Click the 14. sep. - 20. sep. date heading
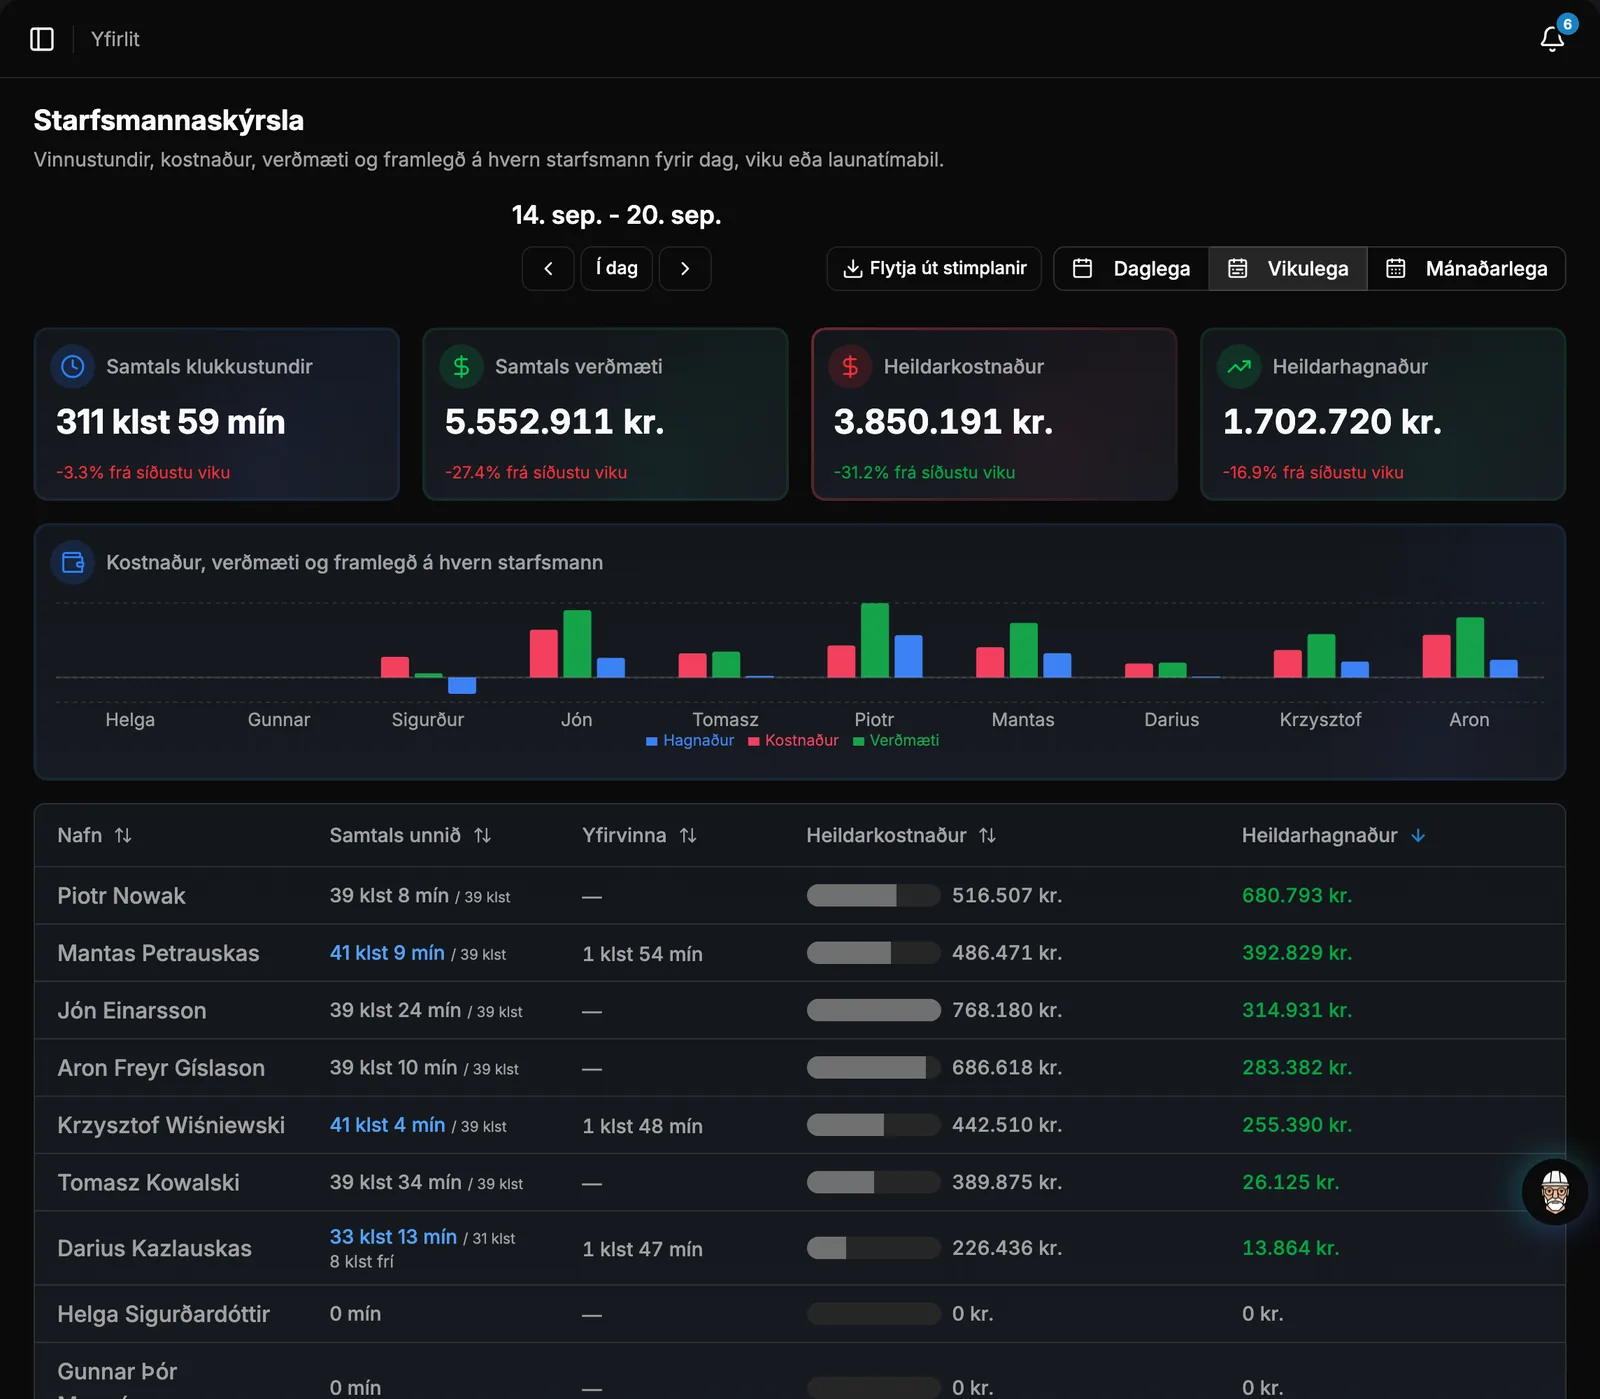 [x=616, y=215]
